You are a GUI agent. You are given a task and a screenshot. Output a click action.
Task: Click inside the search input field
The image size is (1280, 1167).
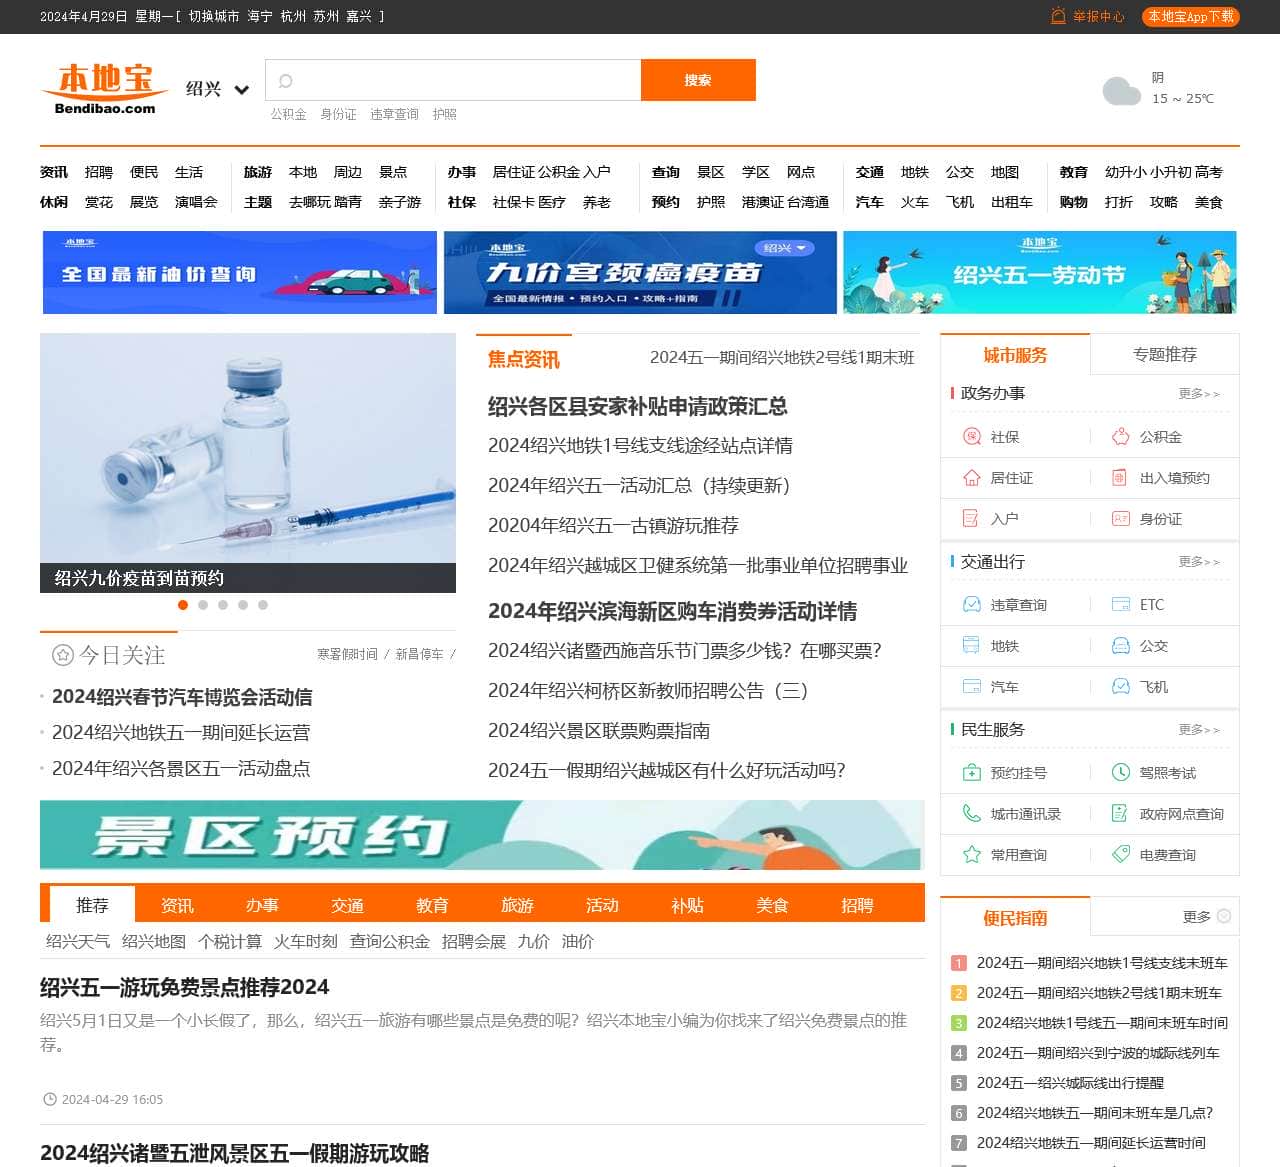(450, 80)
